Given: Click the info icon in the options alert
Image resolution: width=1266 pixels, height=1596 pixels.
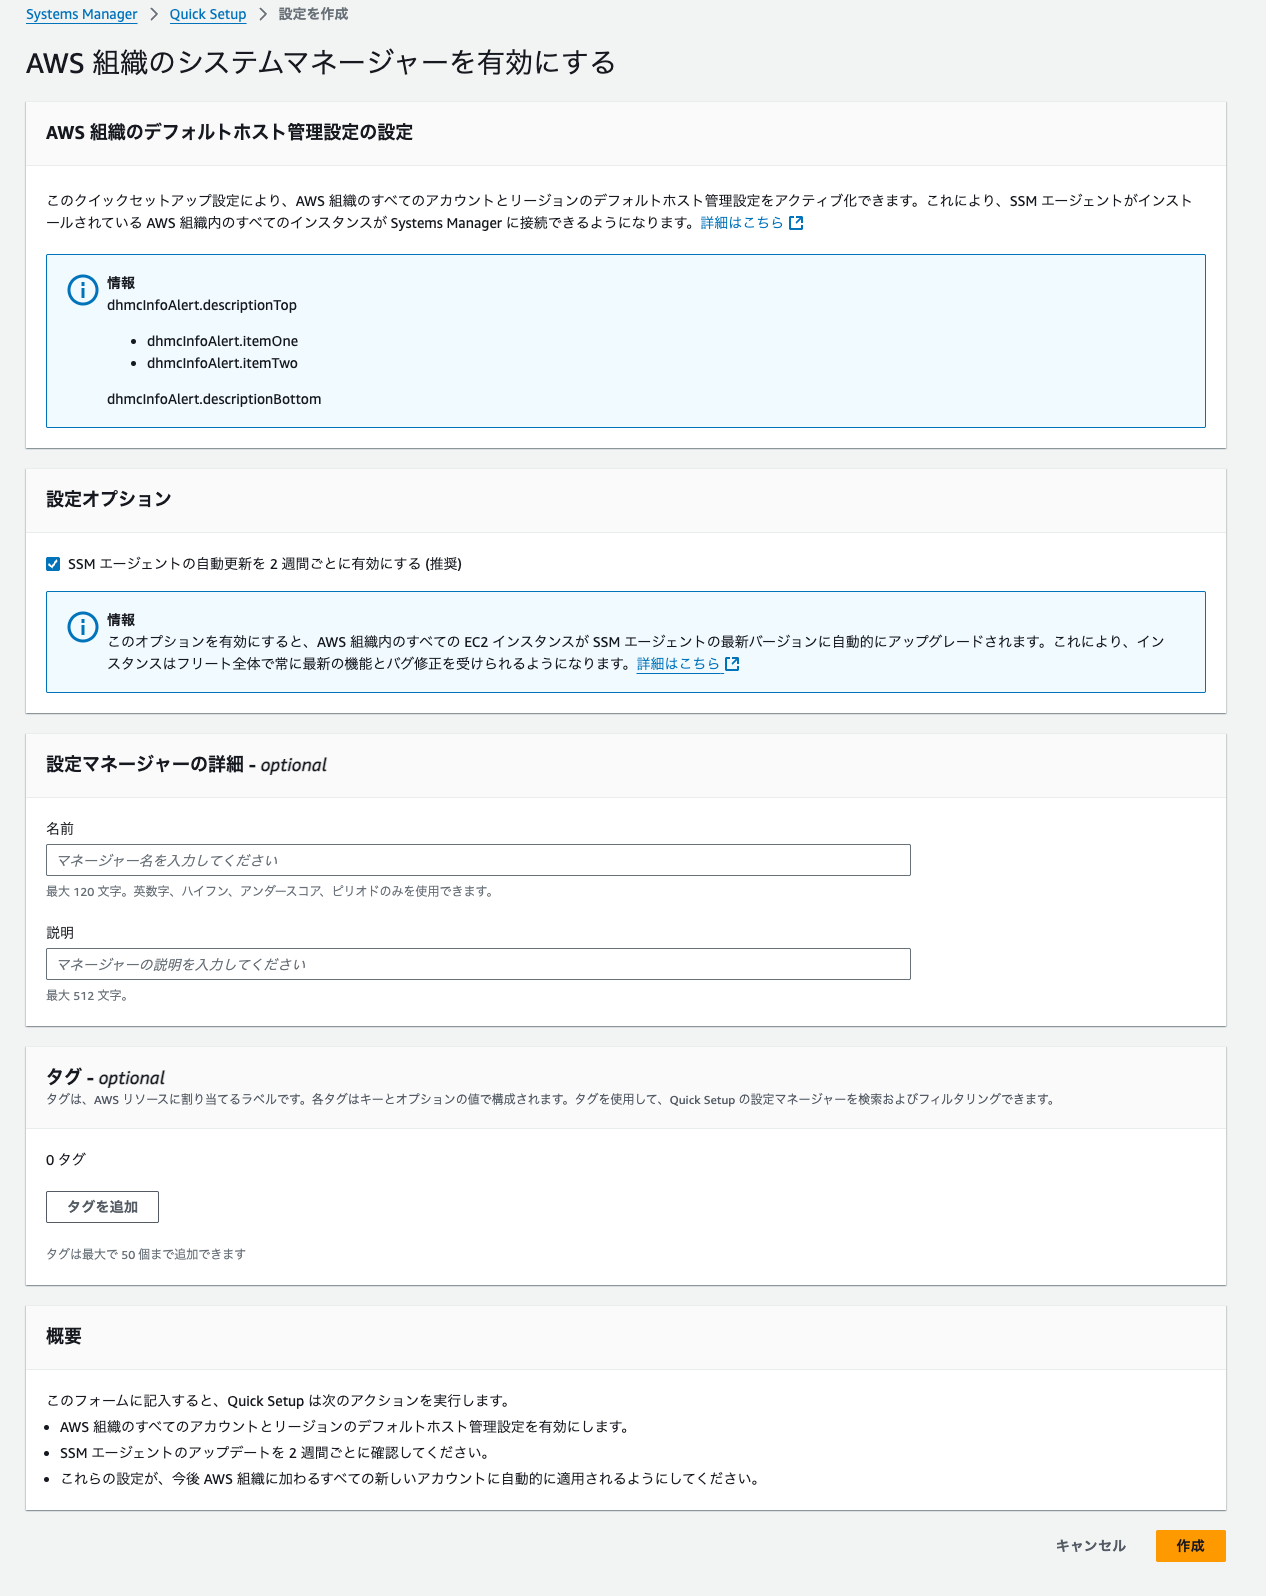Looking at the screenshot, I should point(82,627).
